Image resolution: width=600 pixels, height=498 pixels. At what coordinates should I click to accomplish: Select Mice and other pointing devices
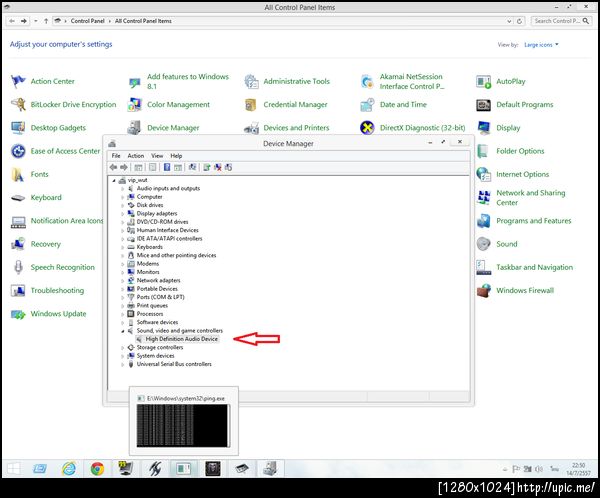176,255
